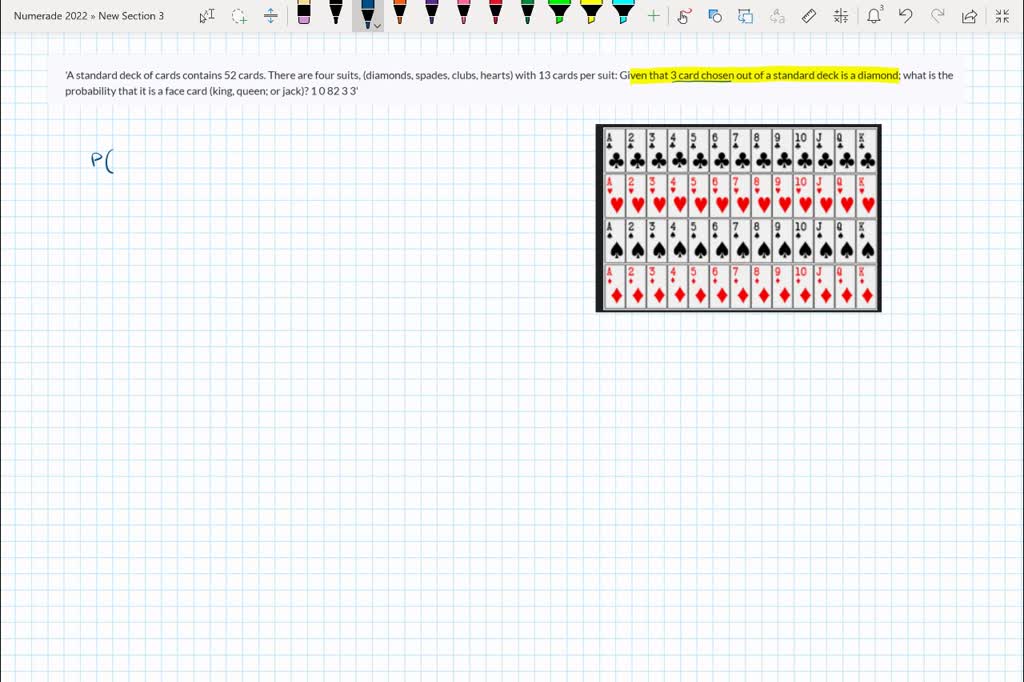Toggle the Ruler tool
The width and height of the screenshot is (1024, 682).
(809, 16)
